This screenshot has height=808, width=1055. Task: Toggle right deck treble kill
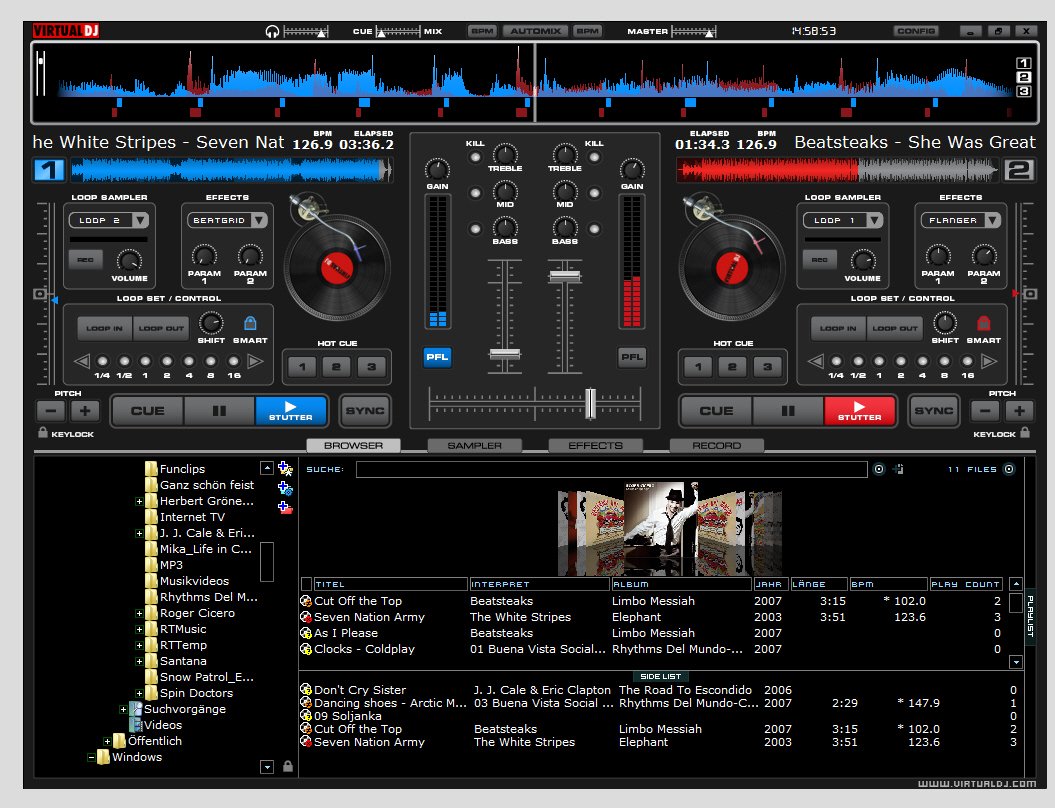point(594,157)
